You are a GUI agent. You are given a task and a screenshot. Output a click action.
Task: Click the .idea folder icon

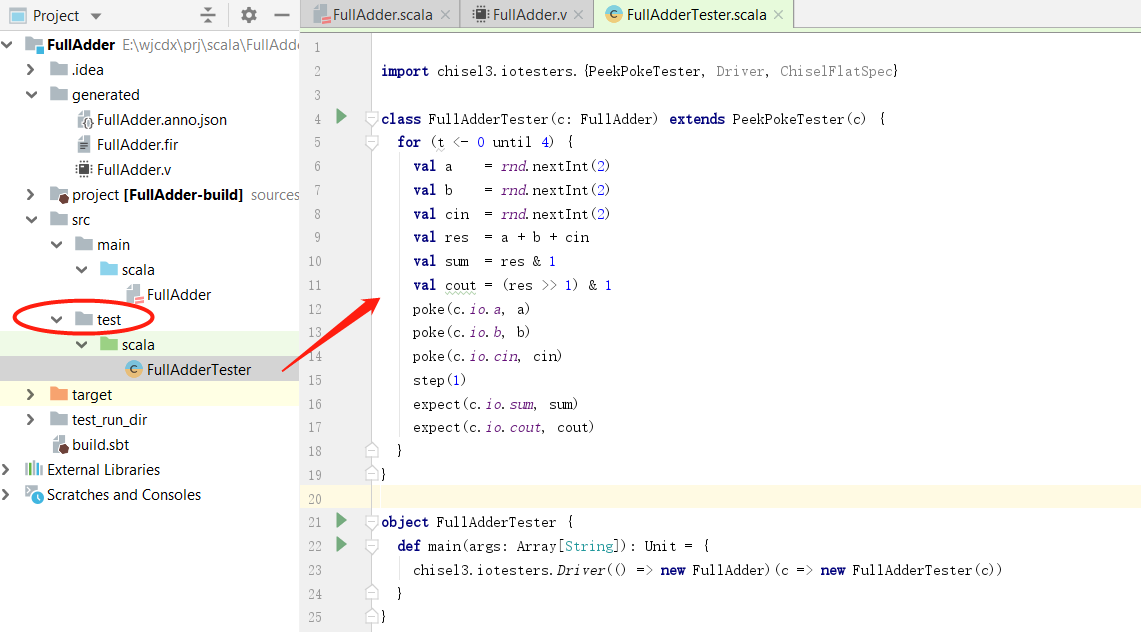click(59, 69)
